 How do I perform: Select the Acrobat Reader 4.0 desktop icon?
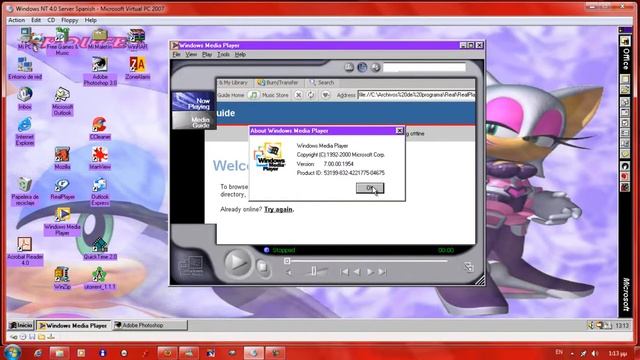pos(25,251)
